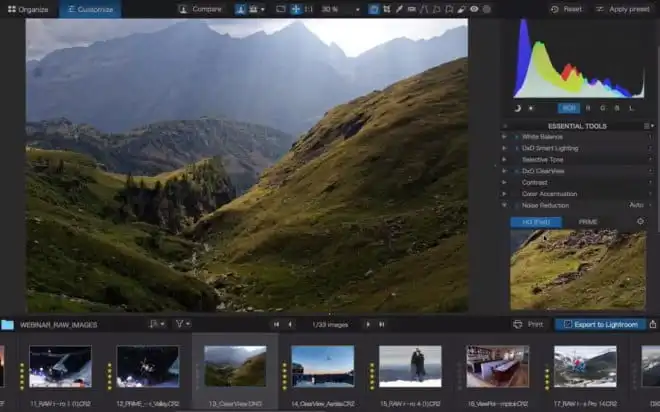Screen dimensions: 660x412
Task: Toggle DxO ClearView on/off
Action: point(516,171)
